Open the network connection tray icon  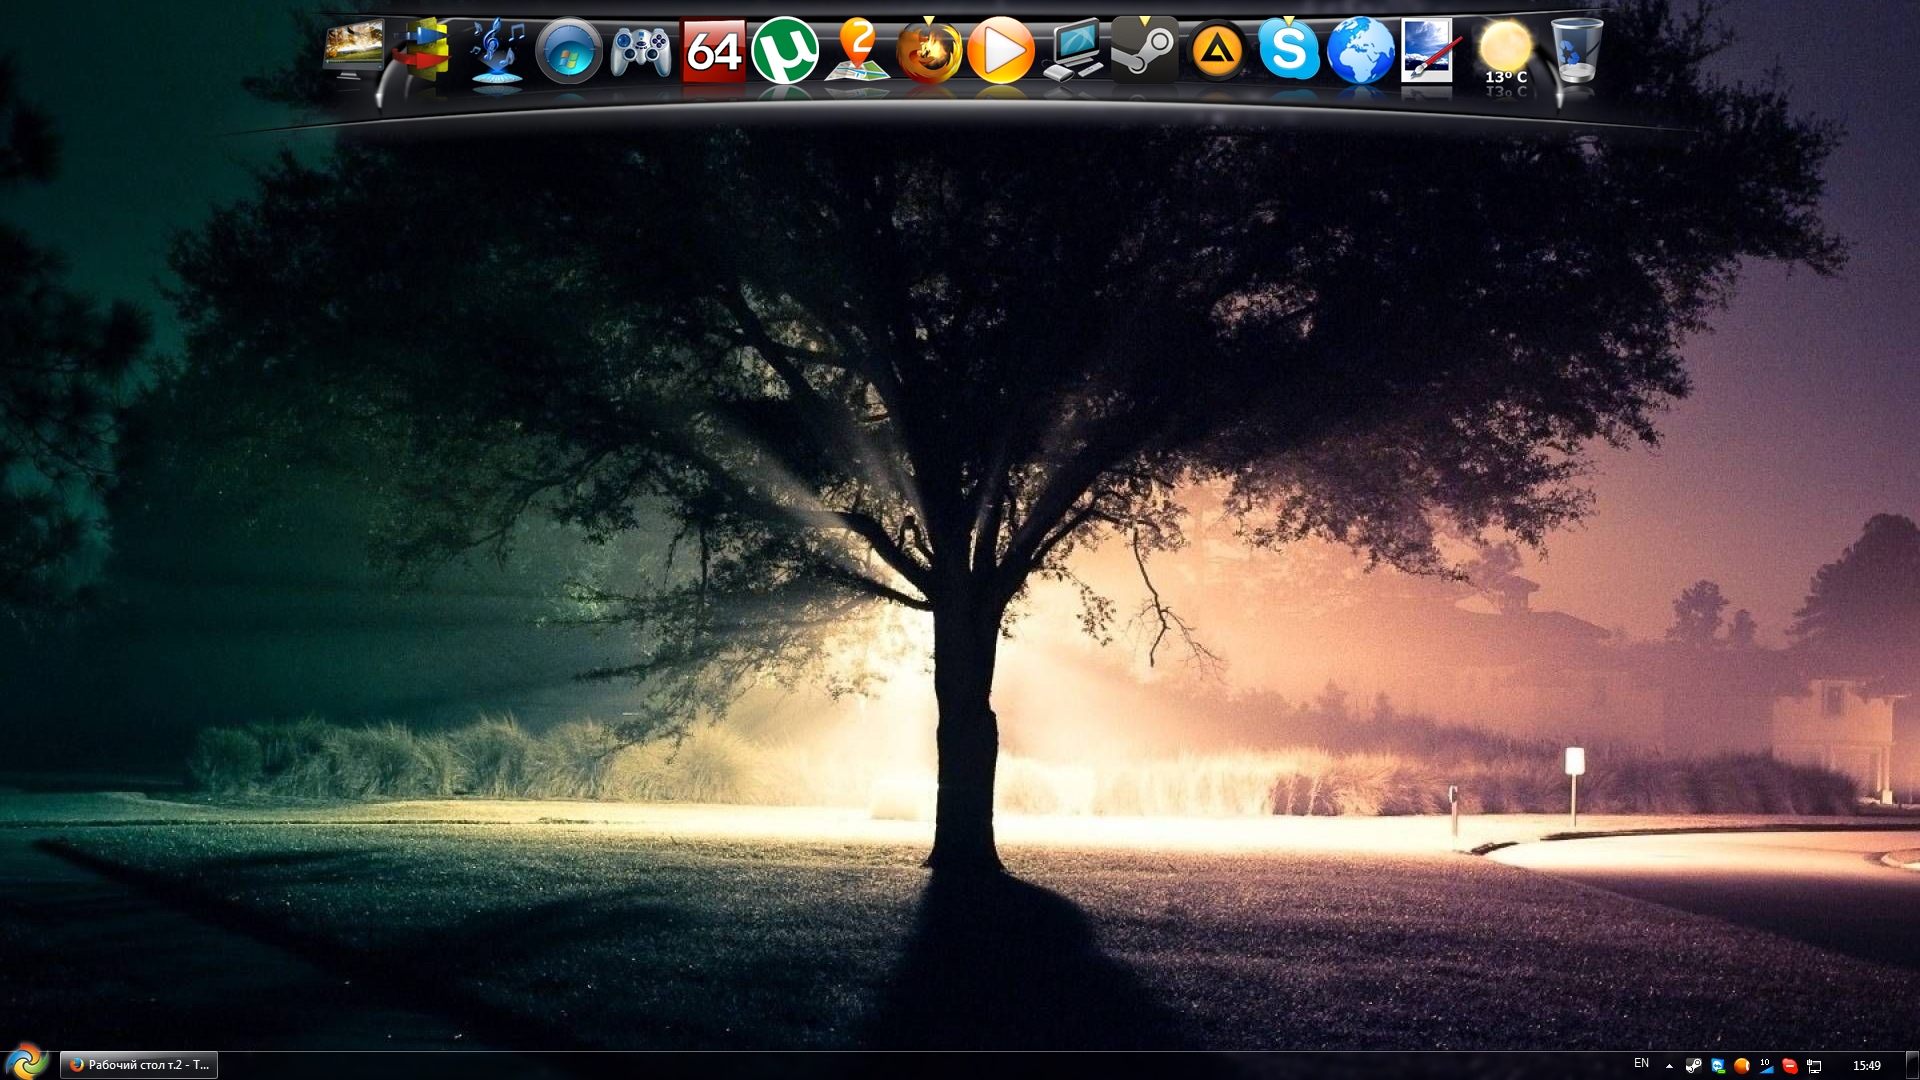[1814, 1066]
